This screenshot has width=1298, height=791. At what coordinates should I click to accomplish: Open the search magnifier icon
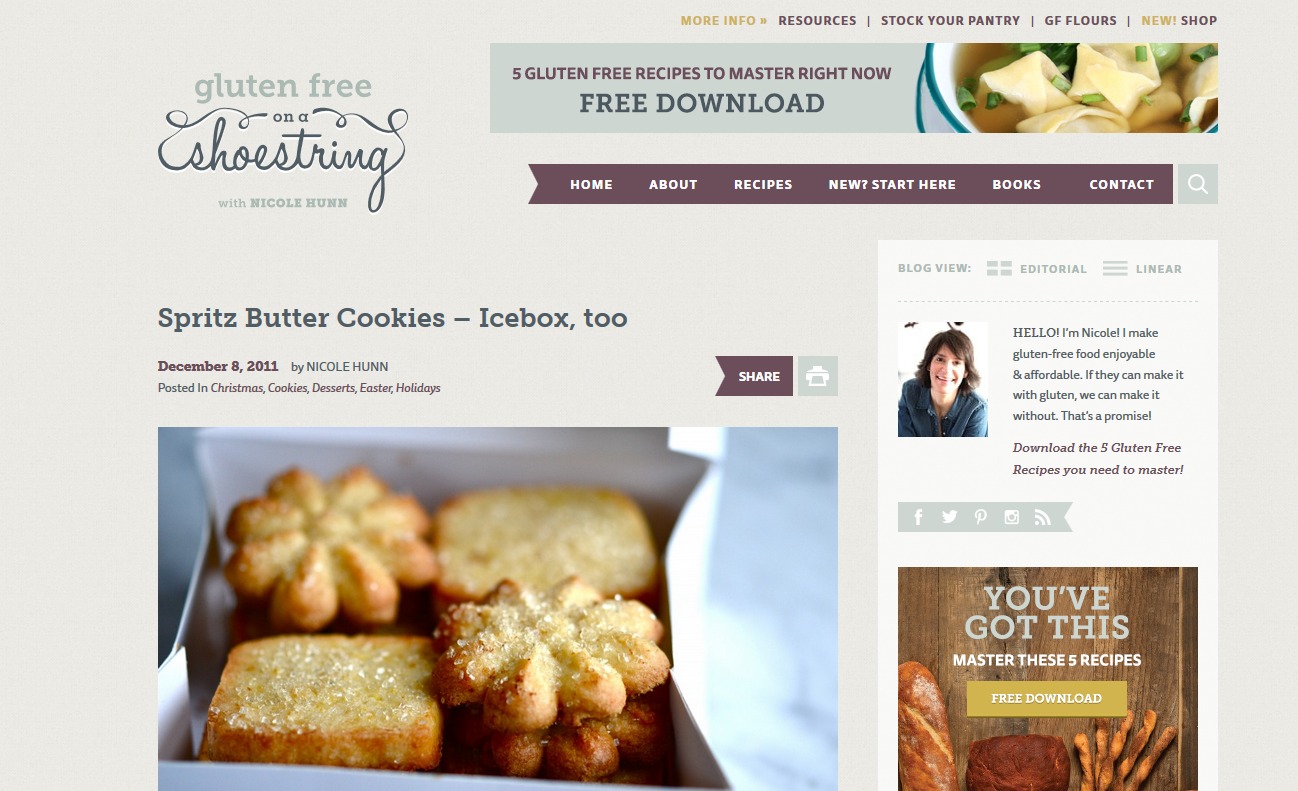point(1198,184)
